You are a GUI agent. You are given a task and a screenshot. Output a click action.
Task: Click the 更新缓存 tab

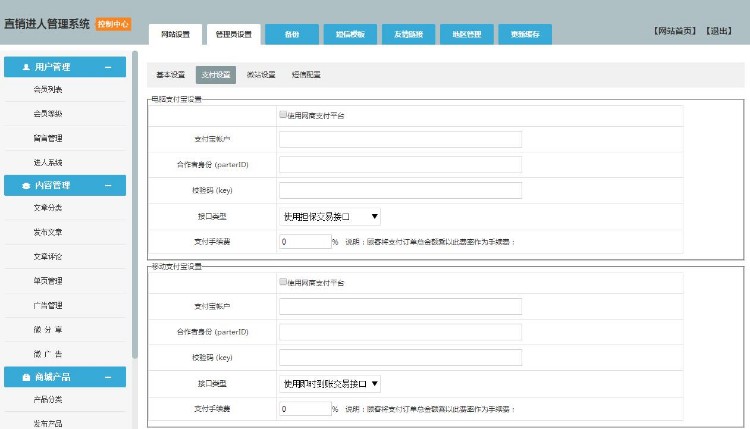click(525, 34)
